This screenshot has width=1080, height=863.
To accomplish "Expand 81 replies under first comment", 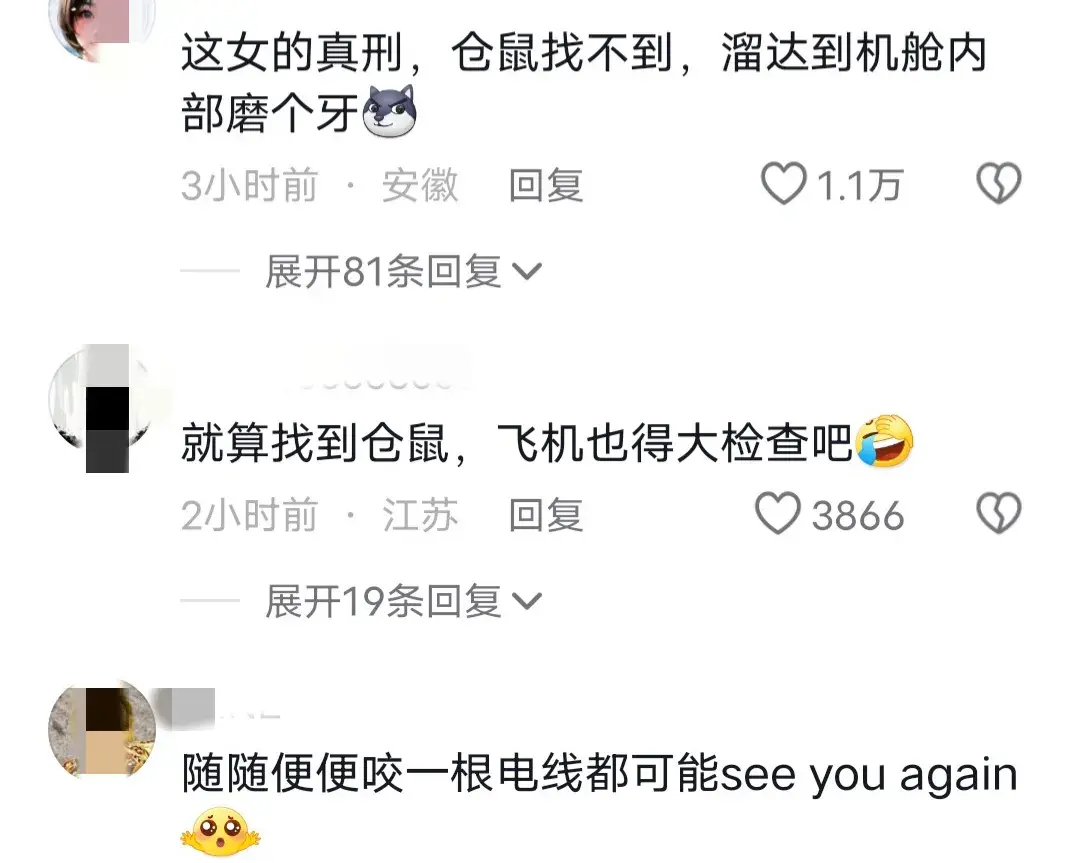I will 404,271.
